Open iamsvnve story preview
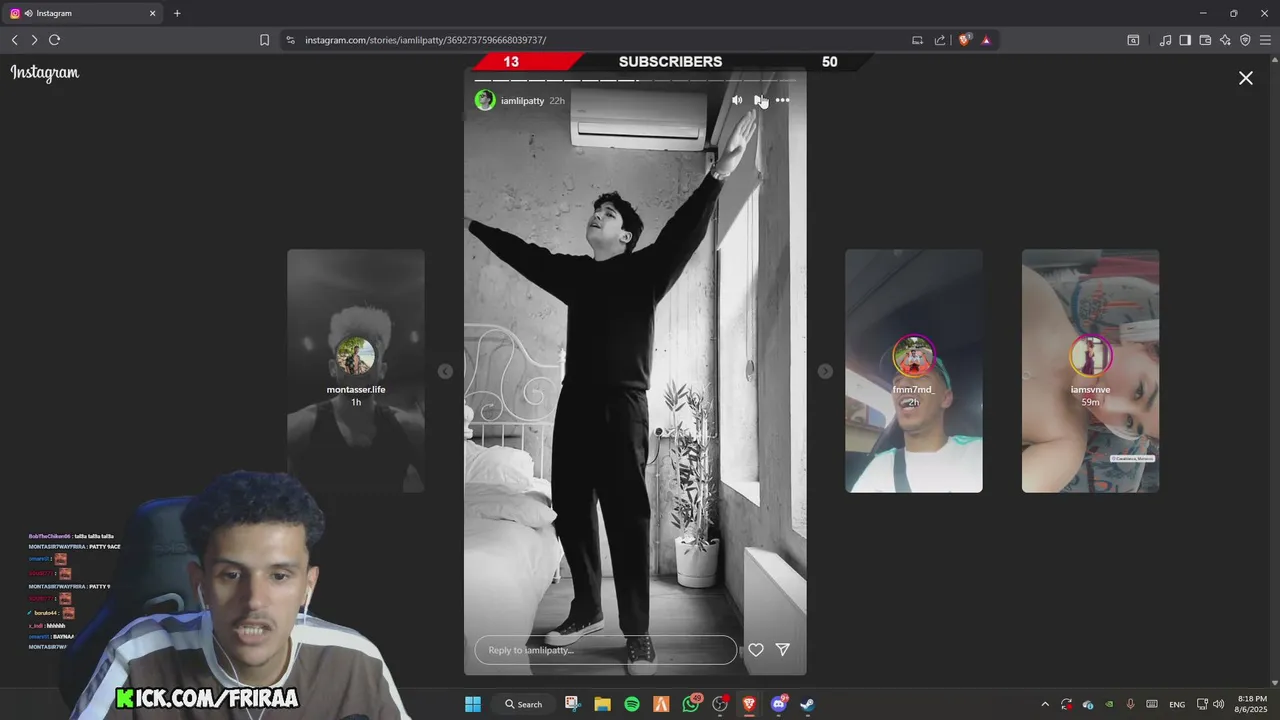 (x=1090, y=370)
